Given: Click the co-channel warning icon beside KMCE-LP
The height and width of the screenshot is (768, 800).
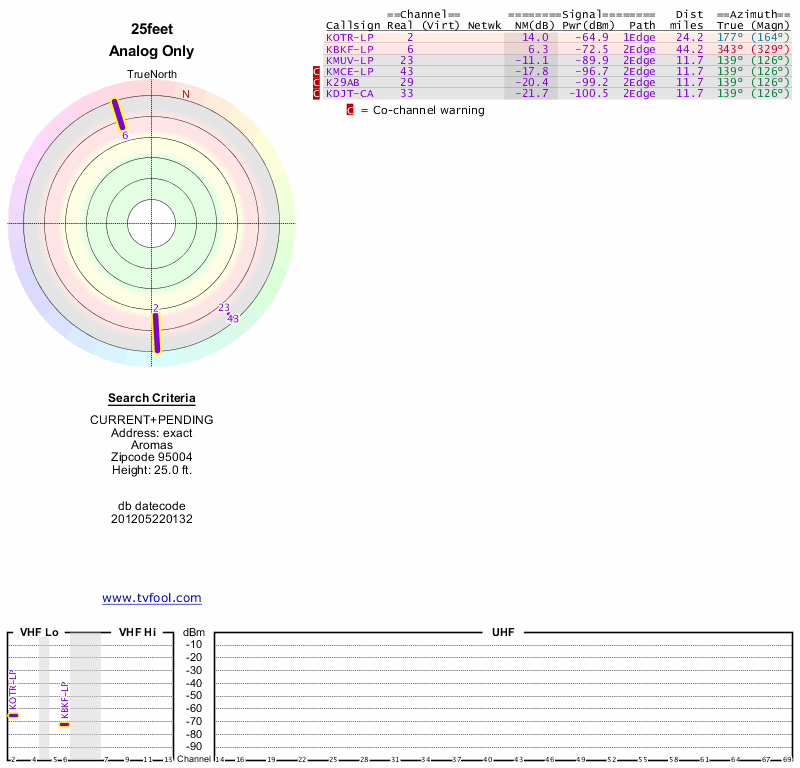Looking at the screenshot, I should (317, 71).
